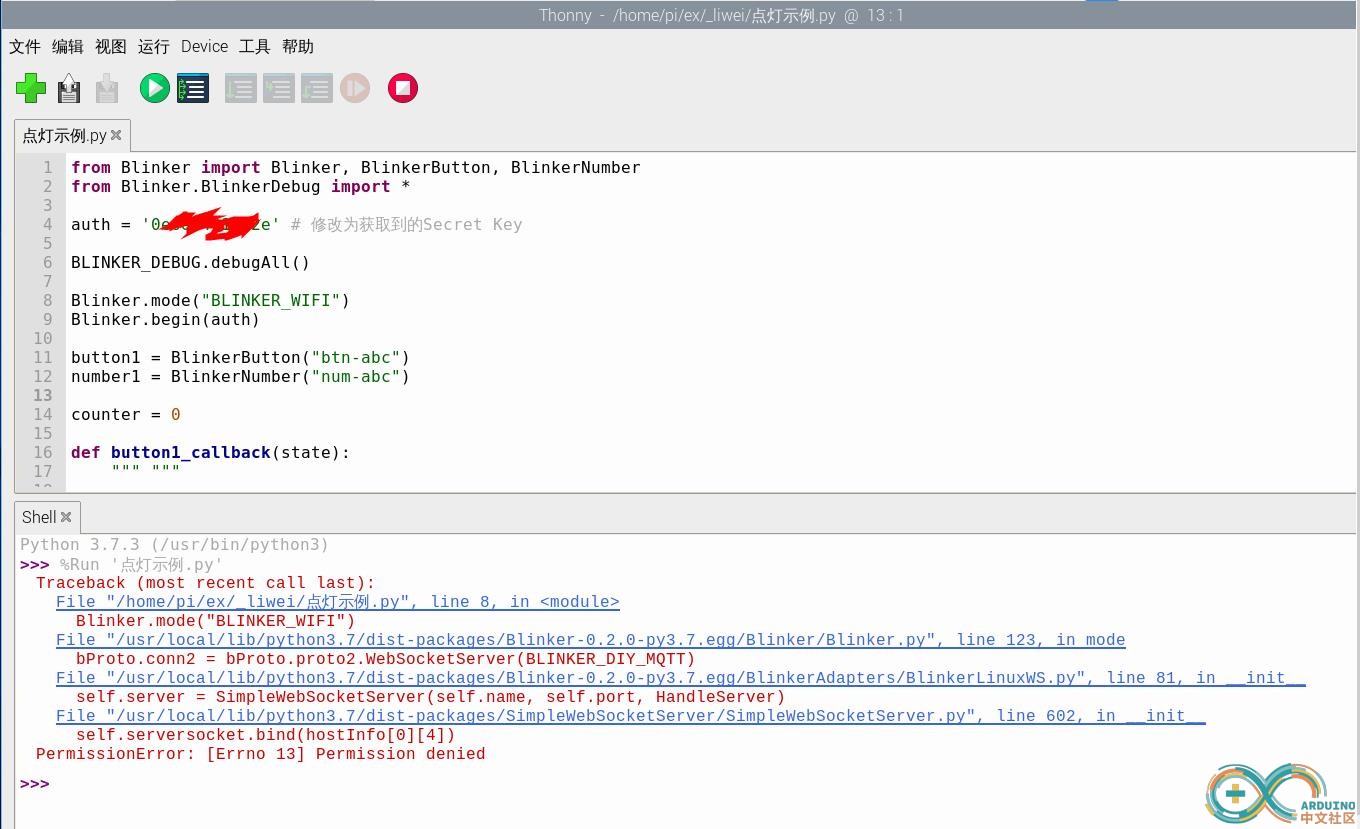Click line number 13 in the gutter
The image size is (1360, 829).
click(43, 395)
